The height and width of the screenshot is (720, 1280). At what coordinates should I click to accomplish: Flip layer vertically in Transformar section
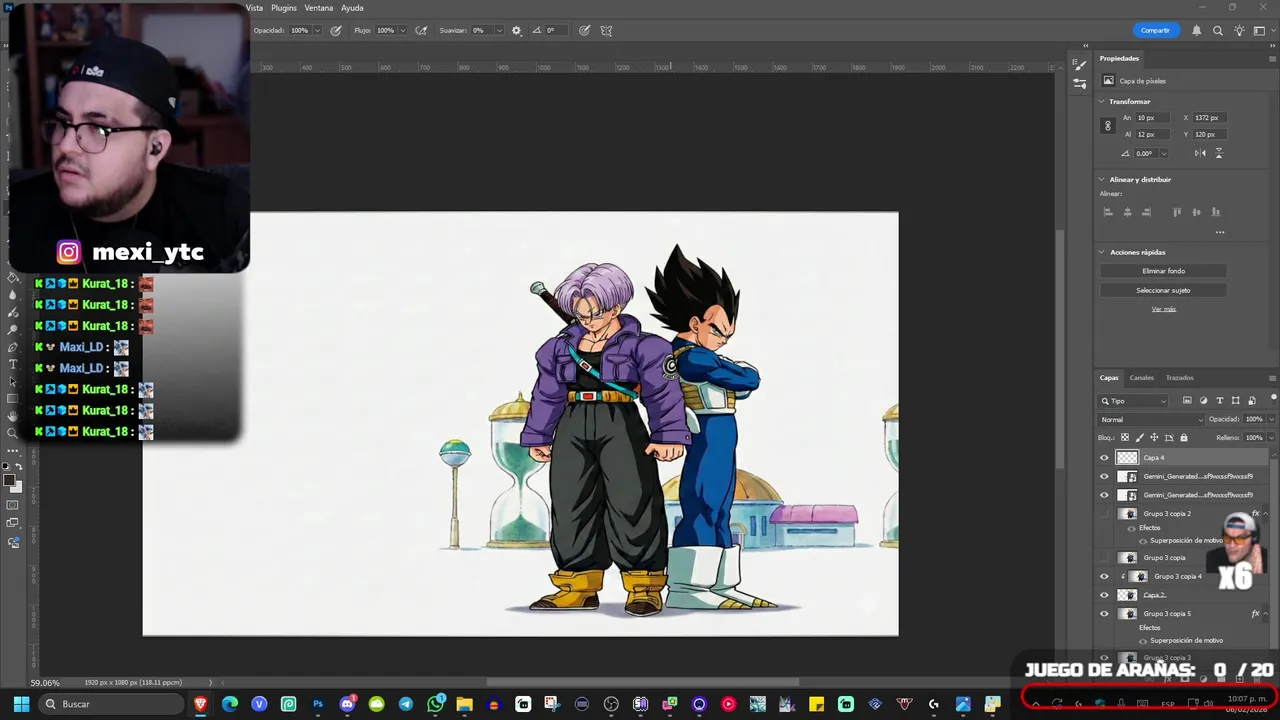click(x=1218, y=153)
